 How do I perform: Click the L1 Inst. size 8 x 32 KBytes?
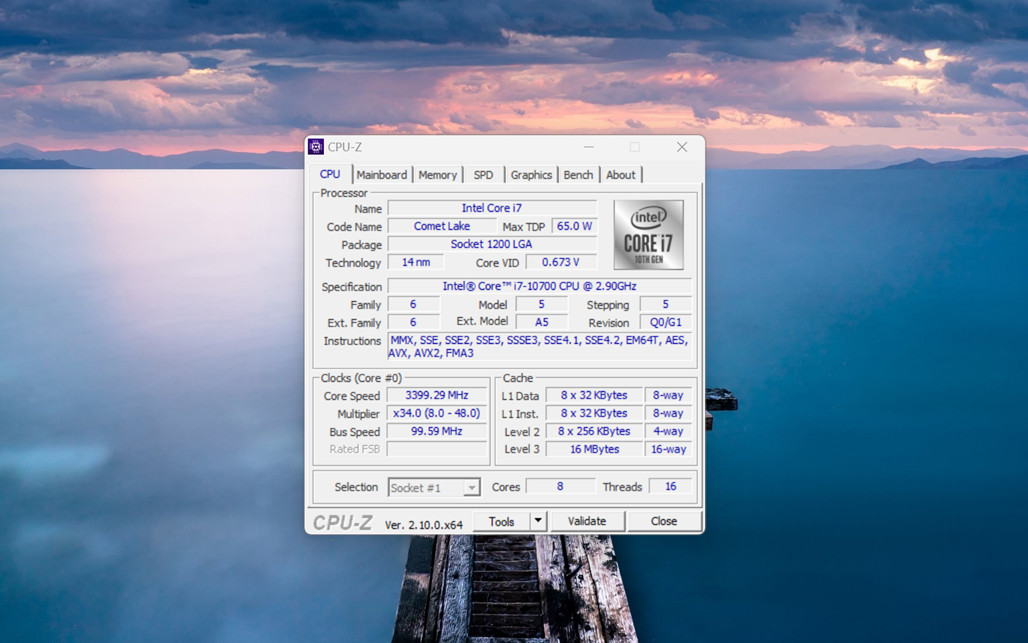click(594, 413)
